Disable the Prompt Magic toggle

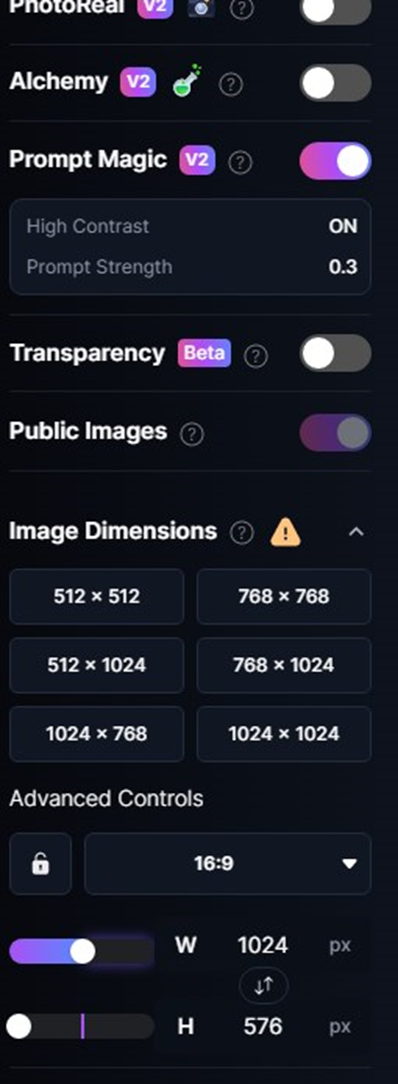tap(336, 161)
